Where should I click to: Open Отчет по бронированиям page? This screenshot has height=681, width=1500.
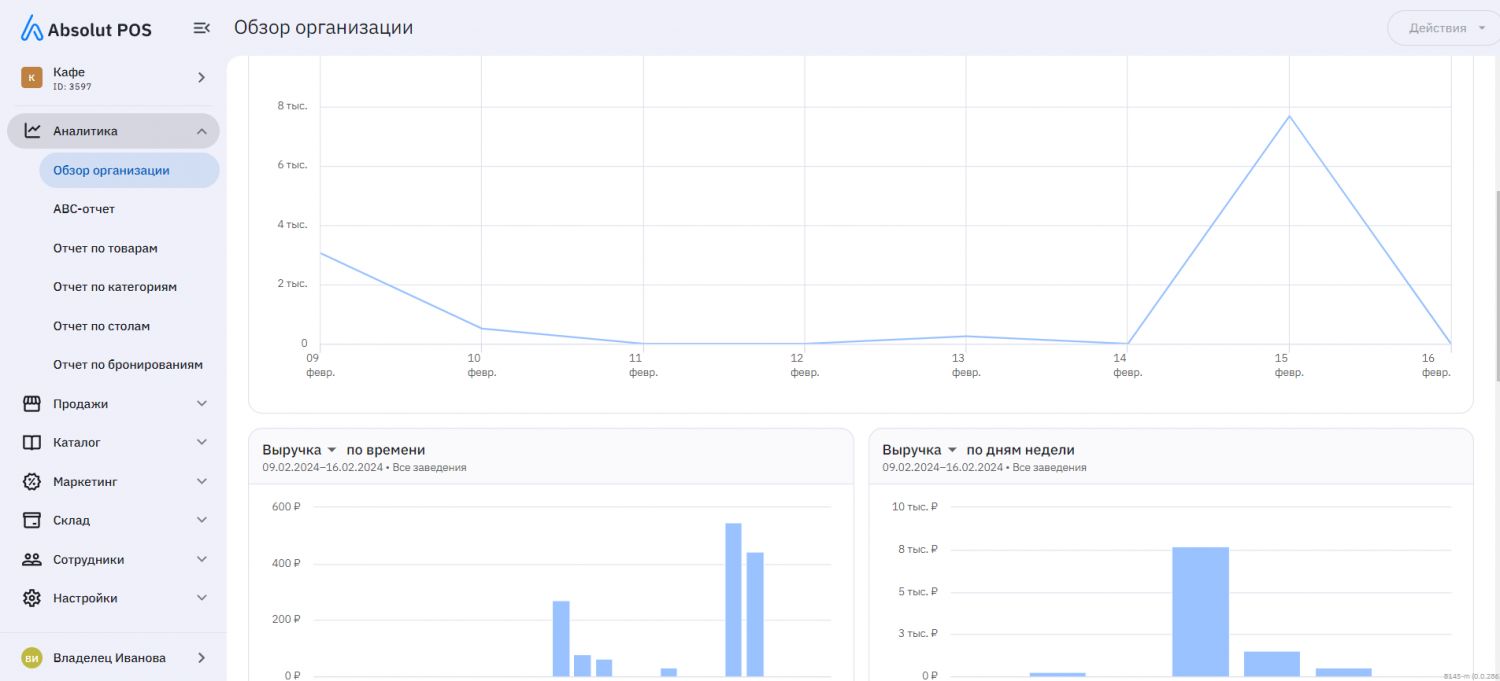point(128,365)
